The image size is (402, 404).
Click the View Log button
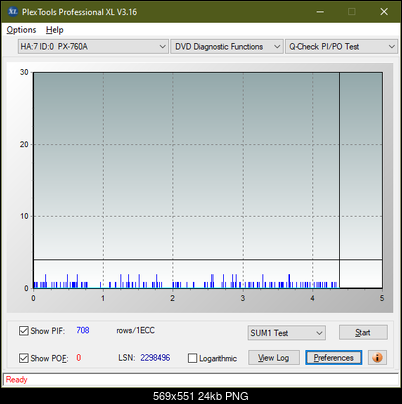point(274,358)
